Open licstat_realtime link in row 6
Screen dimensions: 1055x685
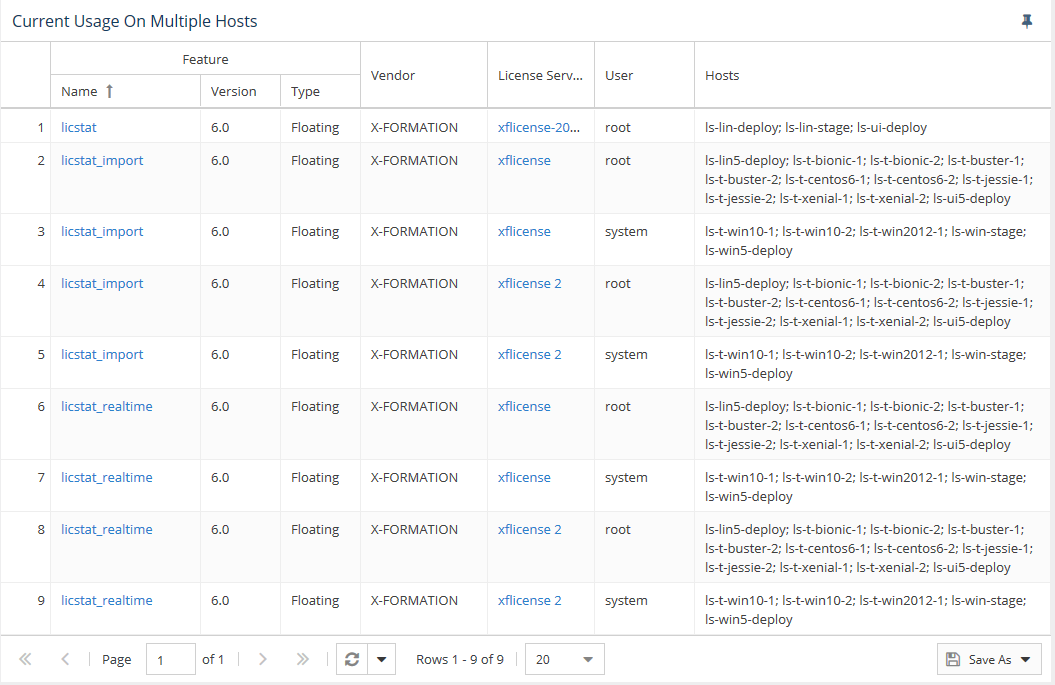point(107,406)
